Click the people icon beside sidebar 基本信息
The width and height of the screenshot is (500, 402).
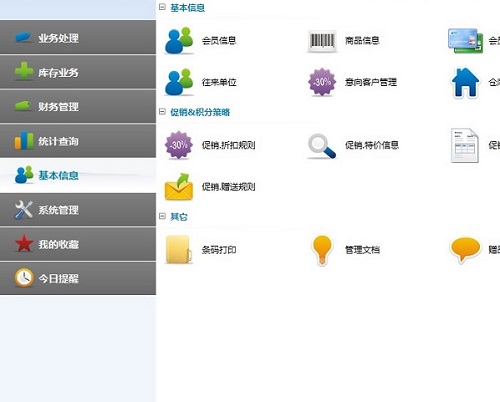[24, 174]
